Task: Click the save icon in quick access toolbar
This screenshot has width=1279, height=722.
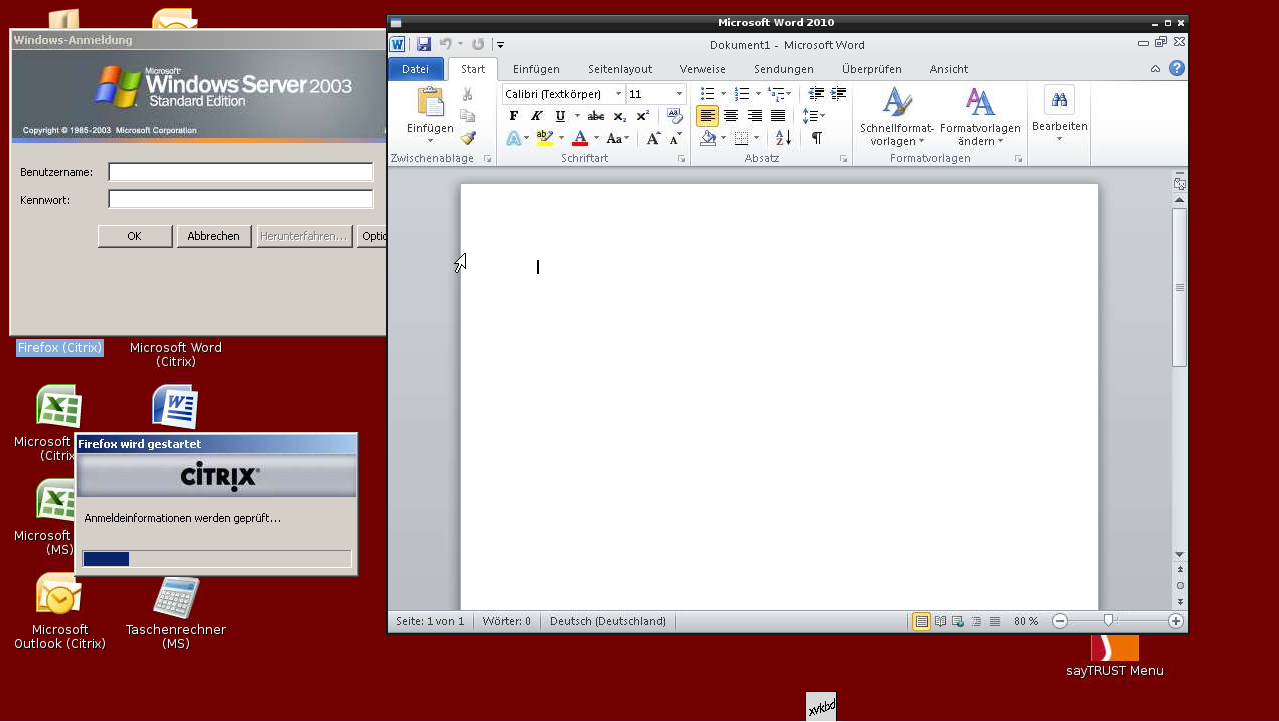Action: (424, 44)
